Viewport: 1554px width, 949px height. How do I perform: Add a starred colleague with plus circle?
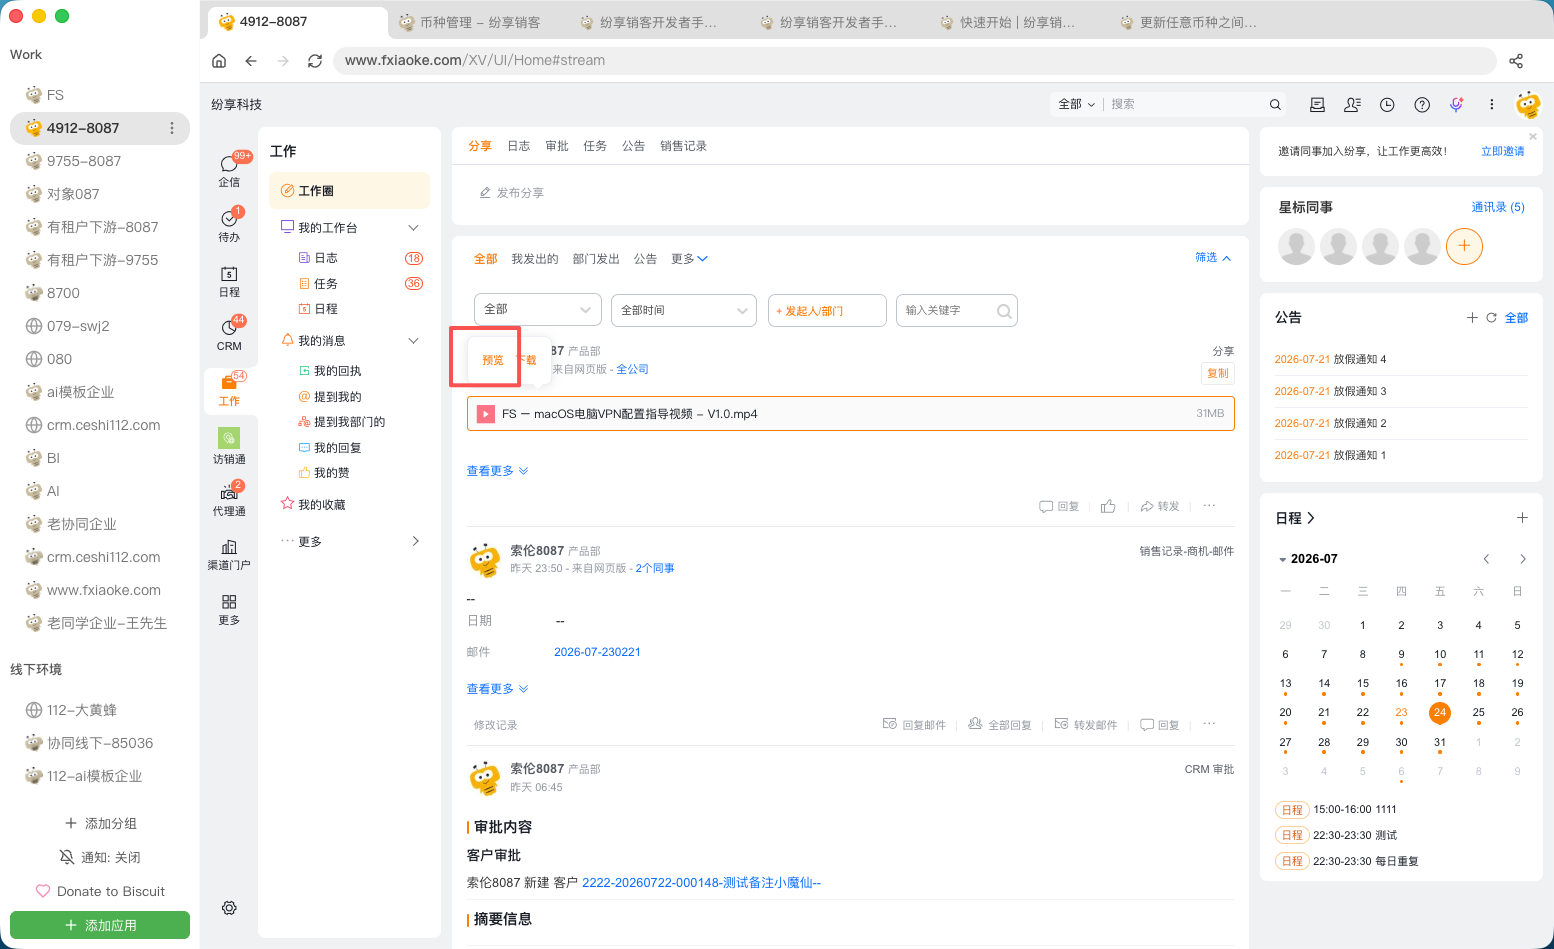coord(1464,246)
